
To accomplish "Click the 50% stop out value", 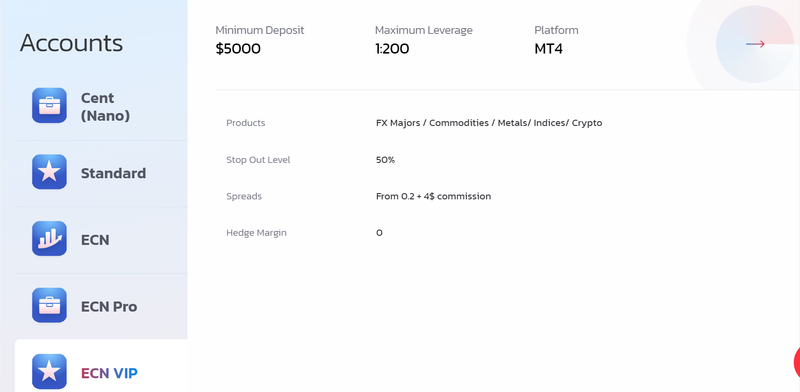I will 385,160.
